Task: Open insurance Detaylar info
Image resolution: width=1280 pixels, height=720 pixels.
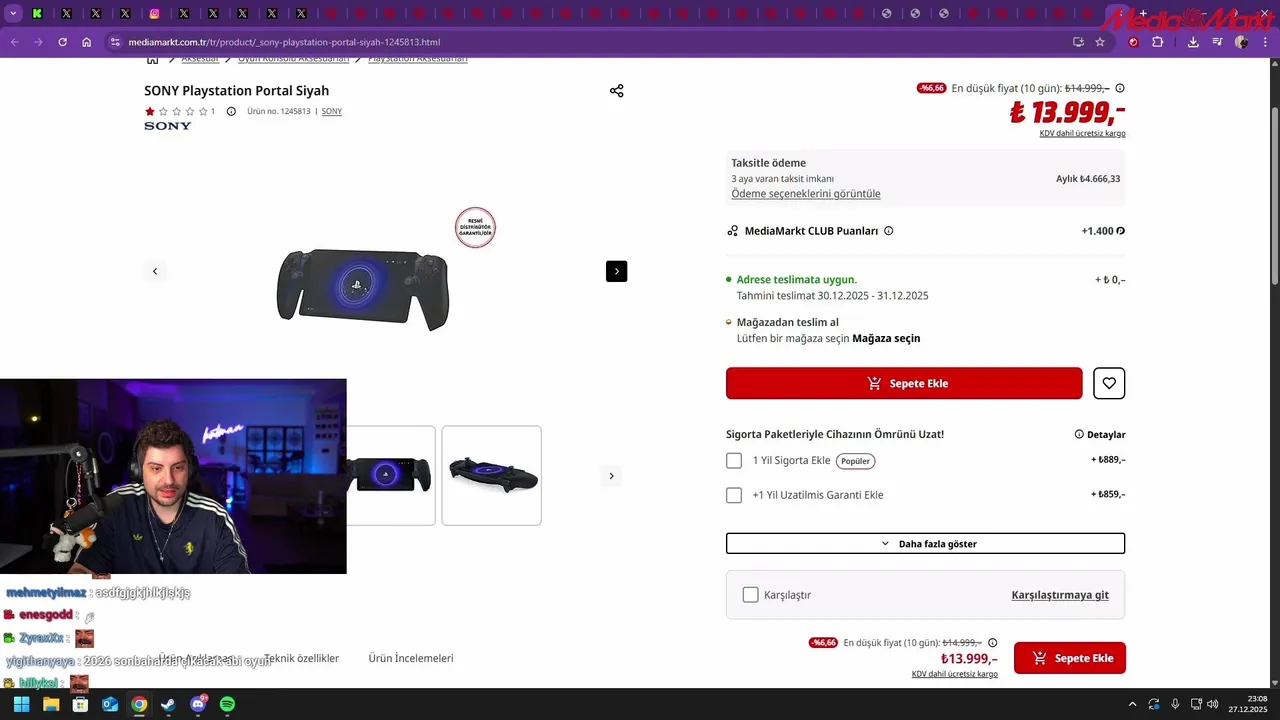Action: coord(1100,435)
